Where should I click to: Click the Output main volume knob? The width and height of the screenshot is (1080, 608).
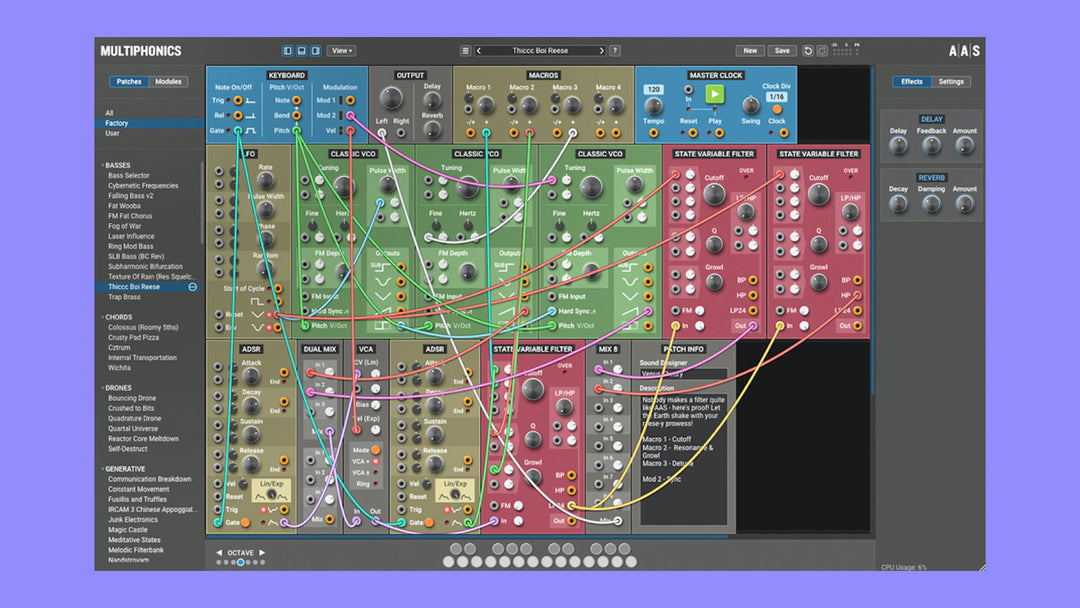391,98
